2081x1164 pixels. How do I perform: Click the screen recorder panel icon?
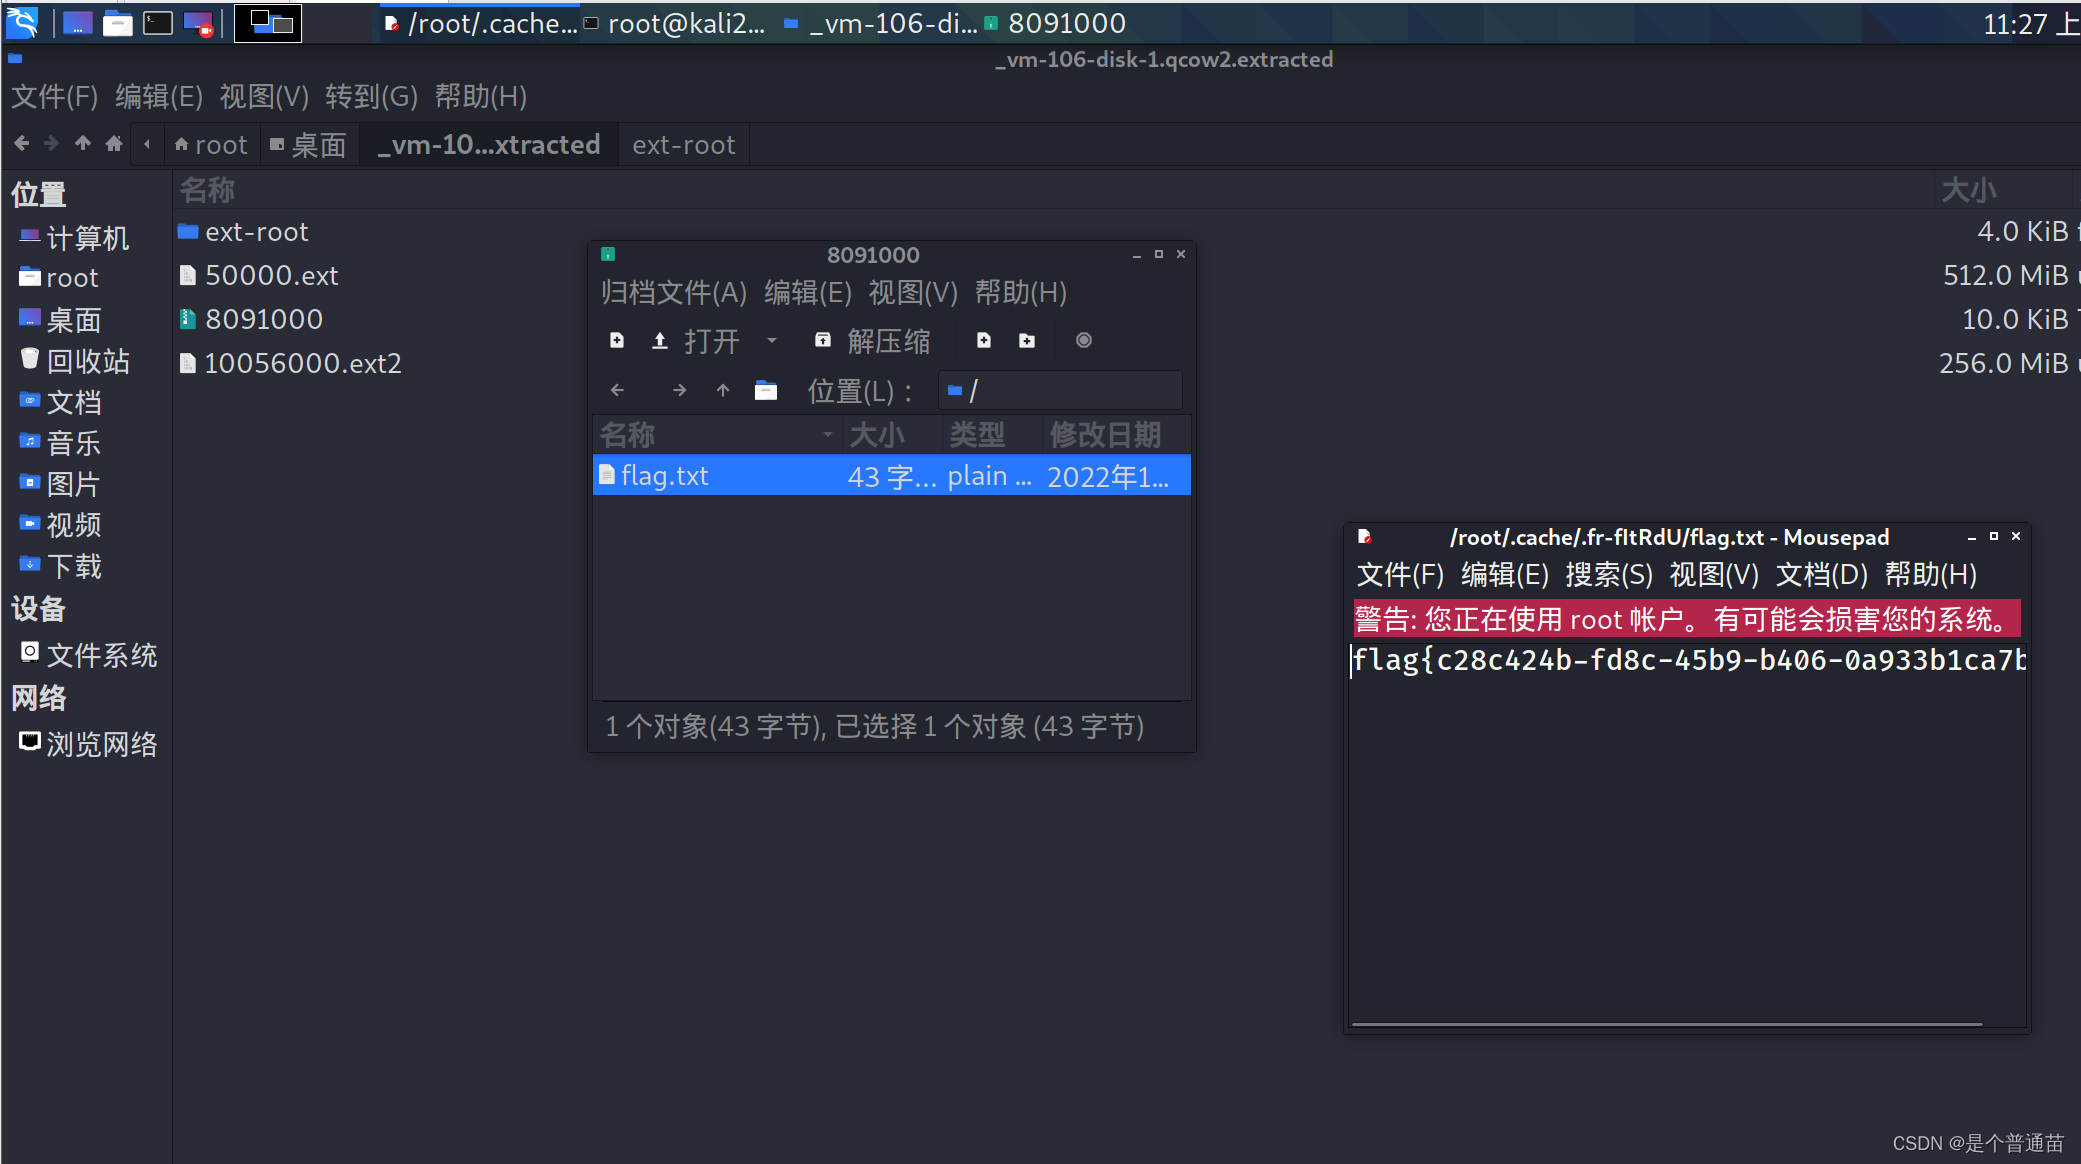coord(198,23)
